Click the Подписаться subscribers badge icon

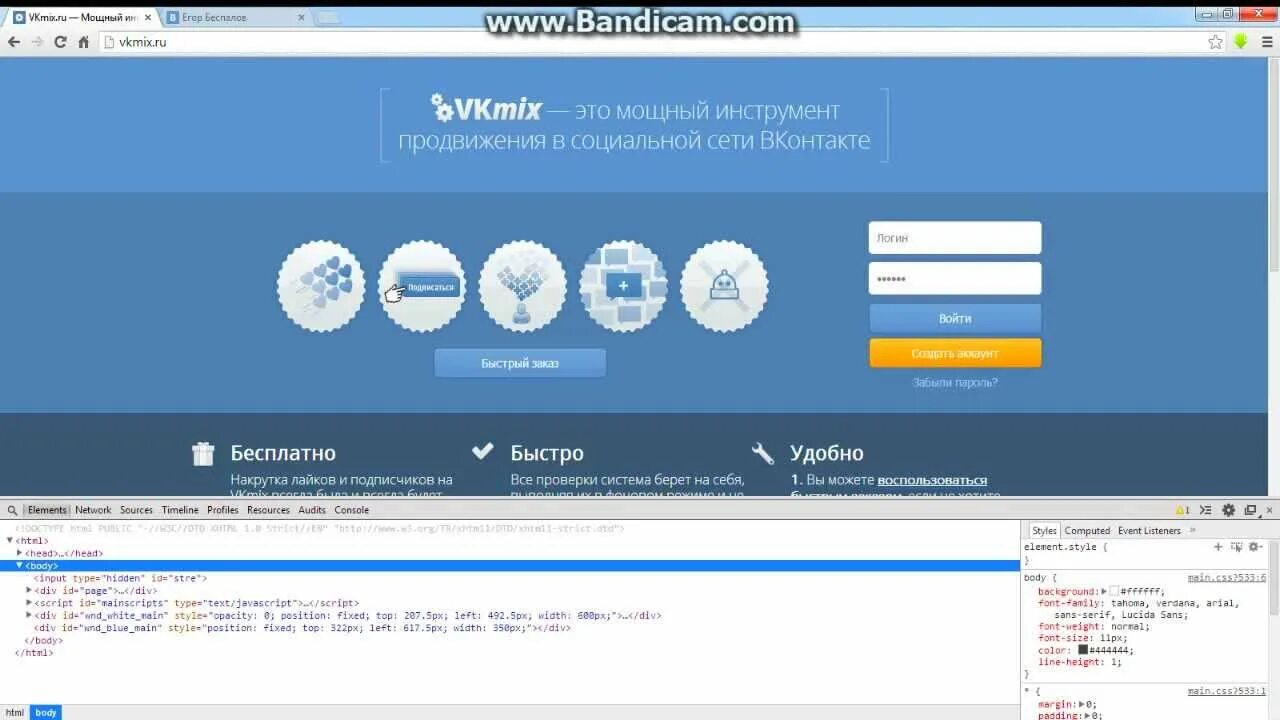[x=422, y=286]
